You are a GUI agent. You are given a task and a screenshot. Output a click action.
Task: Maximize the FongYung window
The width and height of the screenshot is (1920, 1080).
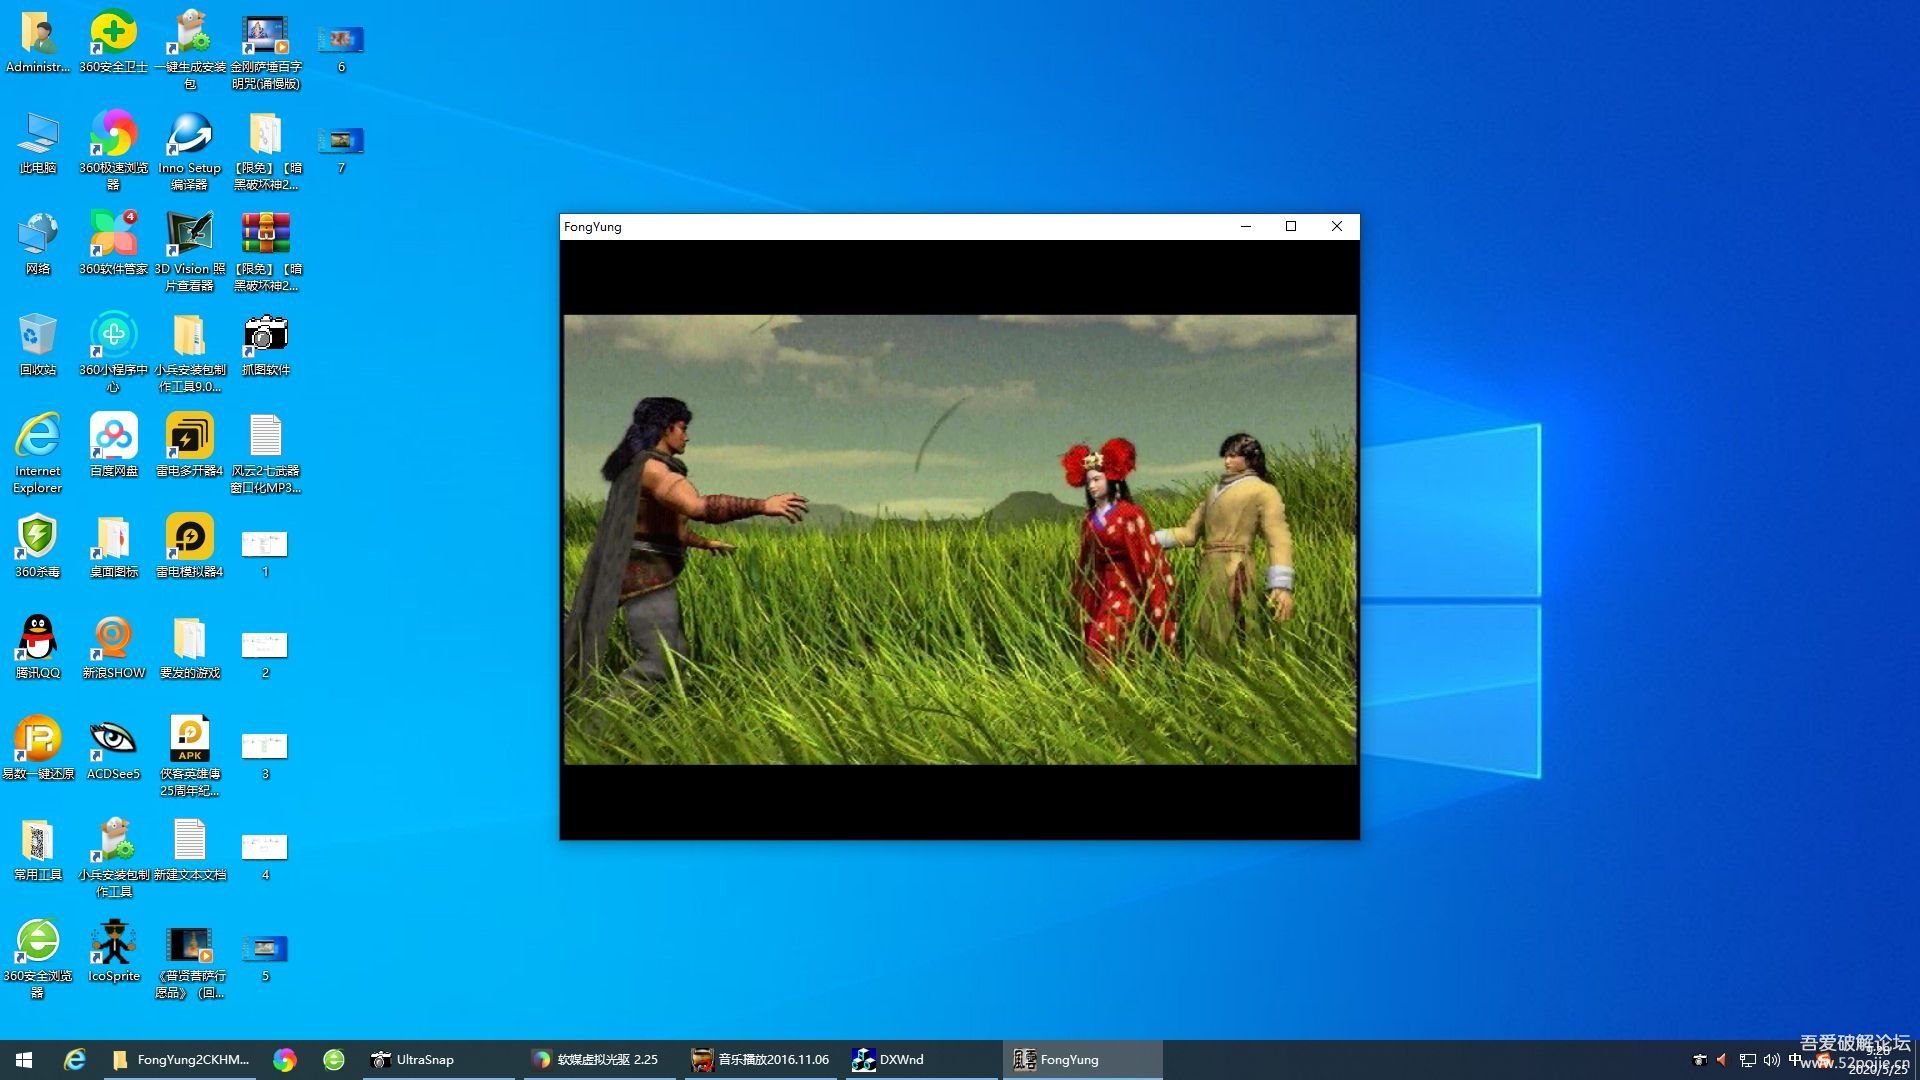point(1291,227)
